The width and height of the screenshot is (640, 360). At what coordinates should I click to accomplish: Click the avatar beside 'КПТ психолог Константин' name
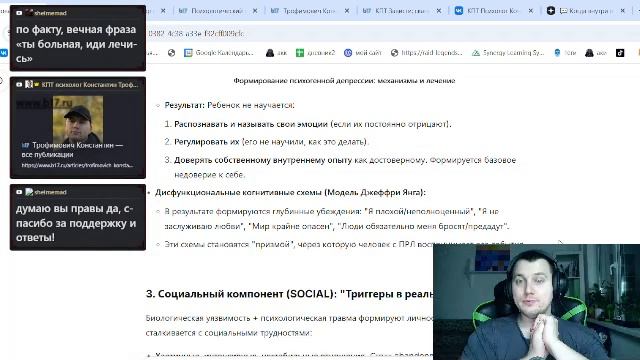(29, 84)
